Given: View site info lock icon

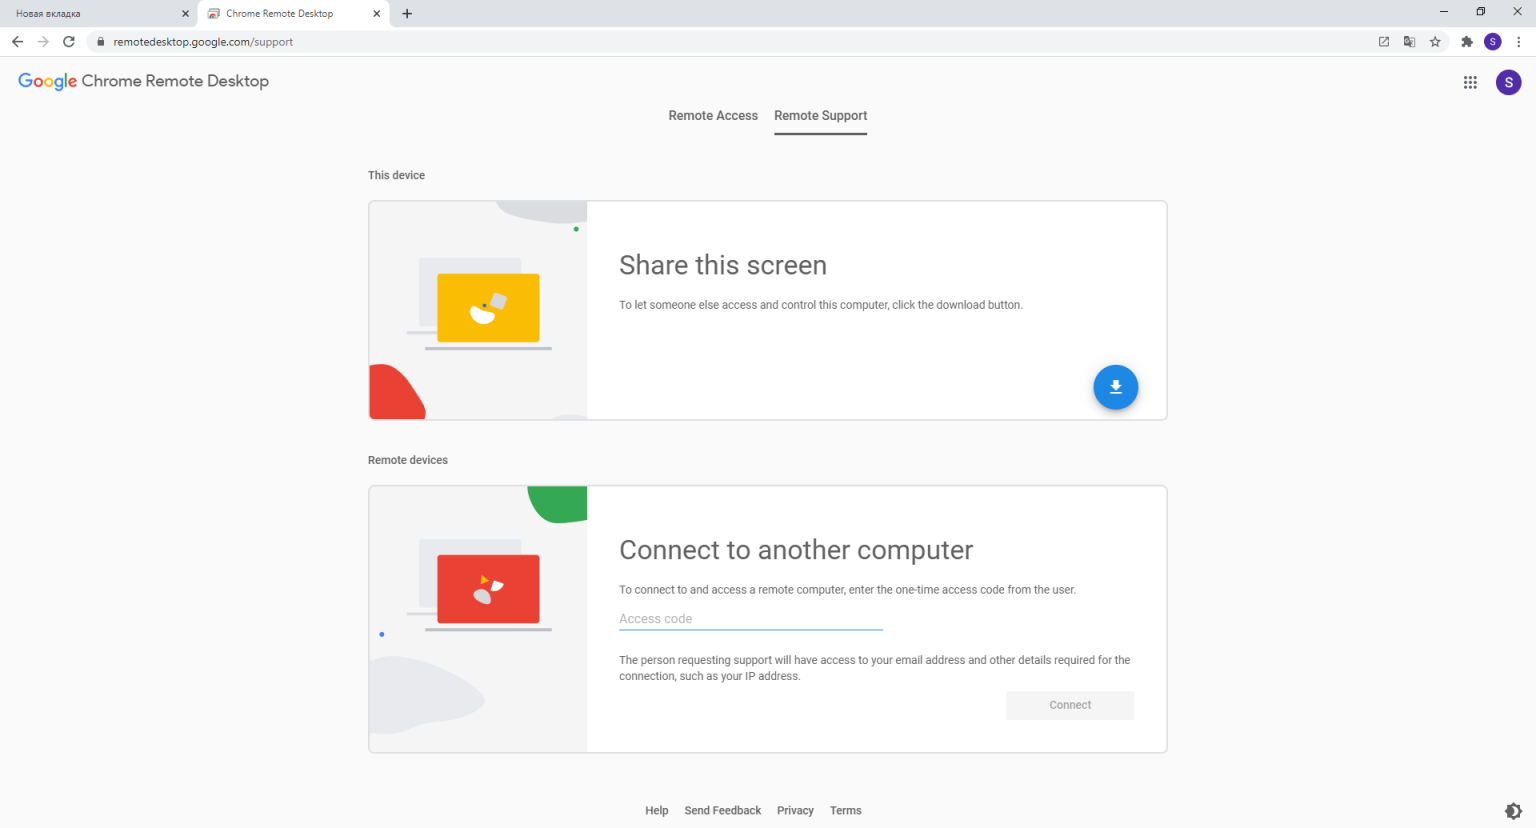Looking at the screenshot, I should (100, 42).
